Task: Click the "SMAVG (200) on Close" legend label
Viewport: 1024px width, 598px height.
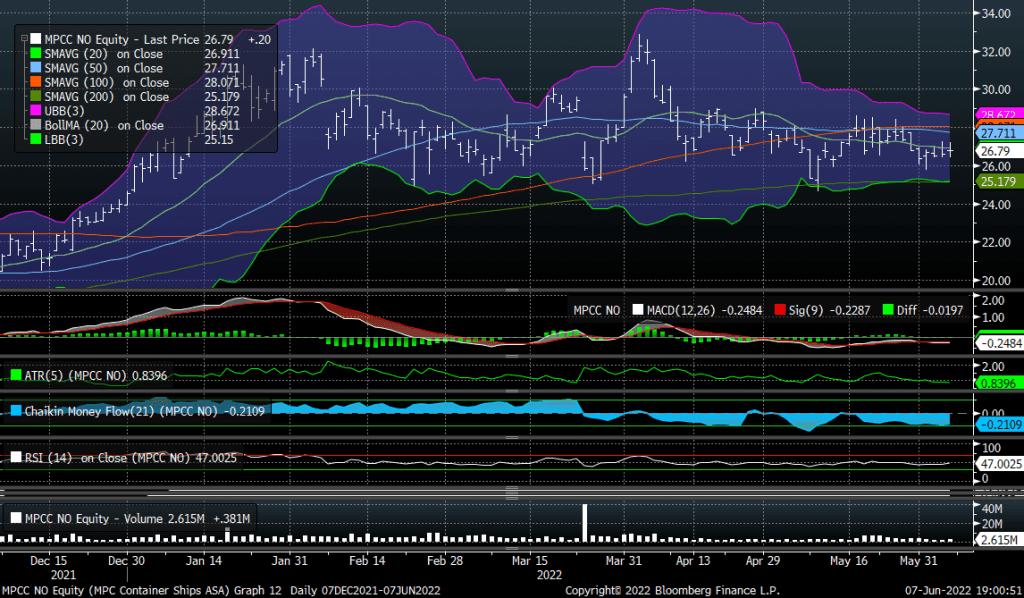Action: (106, 97)
